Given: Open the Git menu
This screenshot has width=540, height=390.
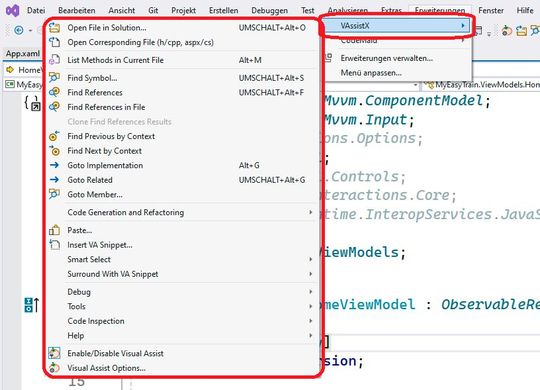Looking at the screenshot, I should coord(153,11).
